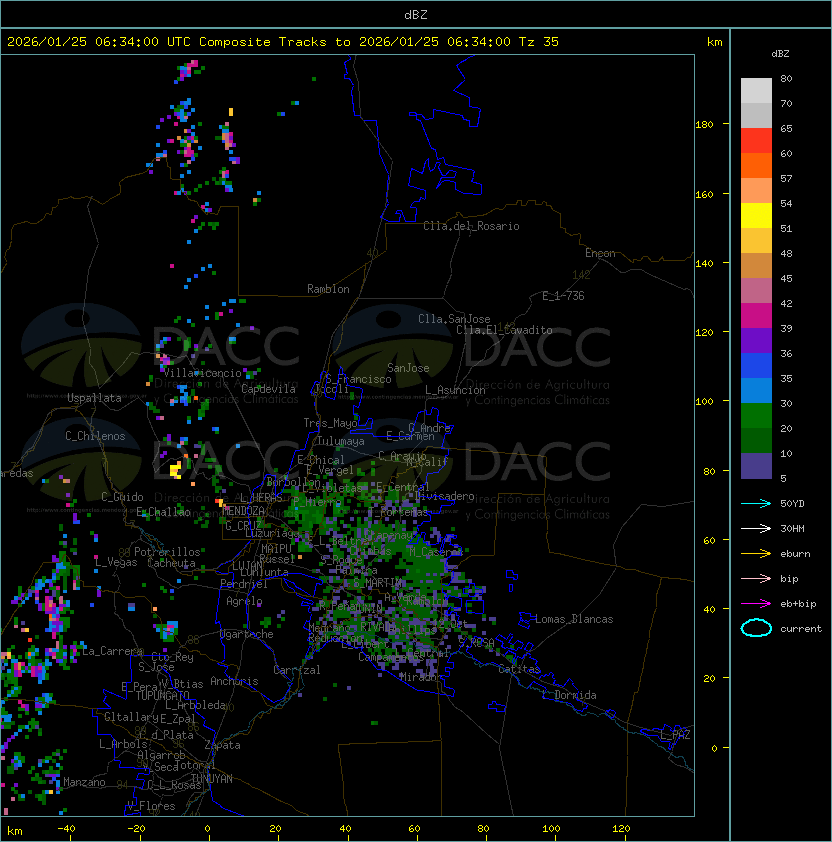This screenshot has height=842, width=832.
Task: Click the 'Carrizal' map label
Action: pos(296,670)
